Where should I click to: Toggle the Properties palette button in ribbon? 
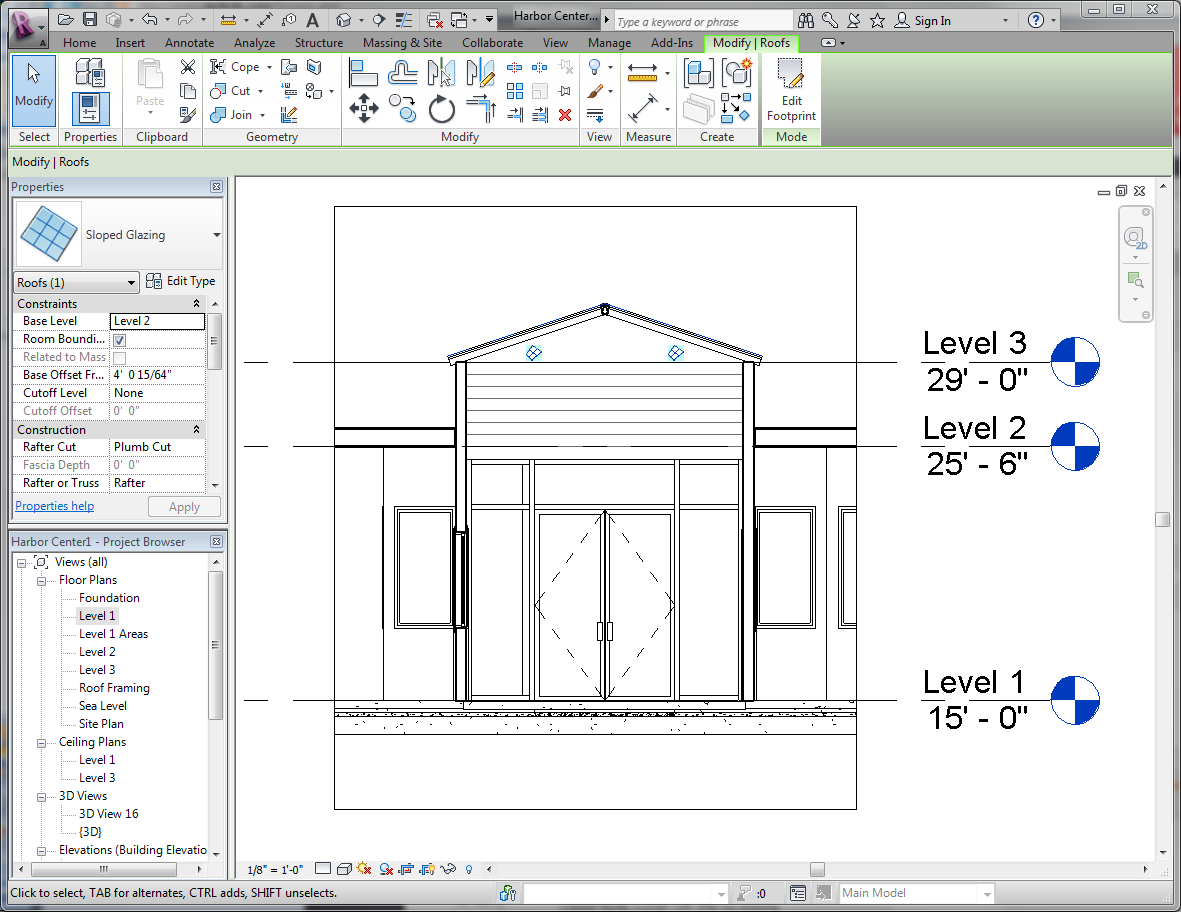90,107
